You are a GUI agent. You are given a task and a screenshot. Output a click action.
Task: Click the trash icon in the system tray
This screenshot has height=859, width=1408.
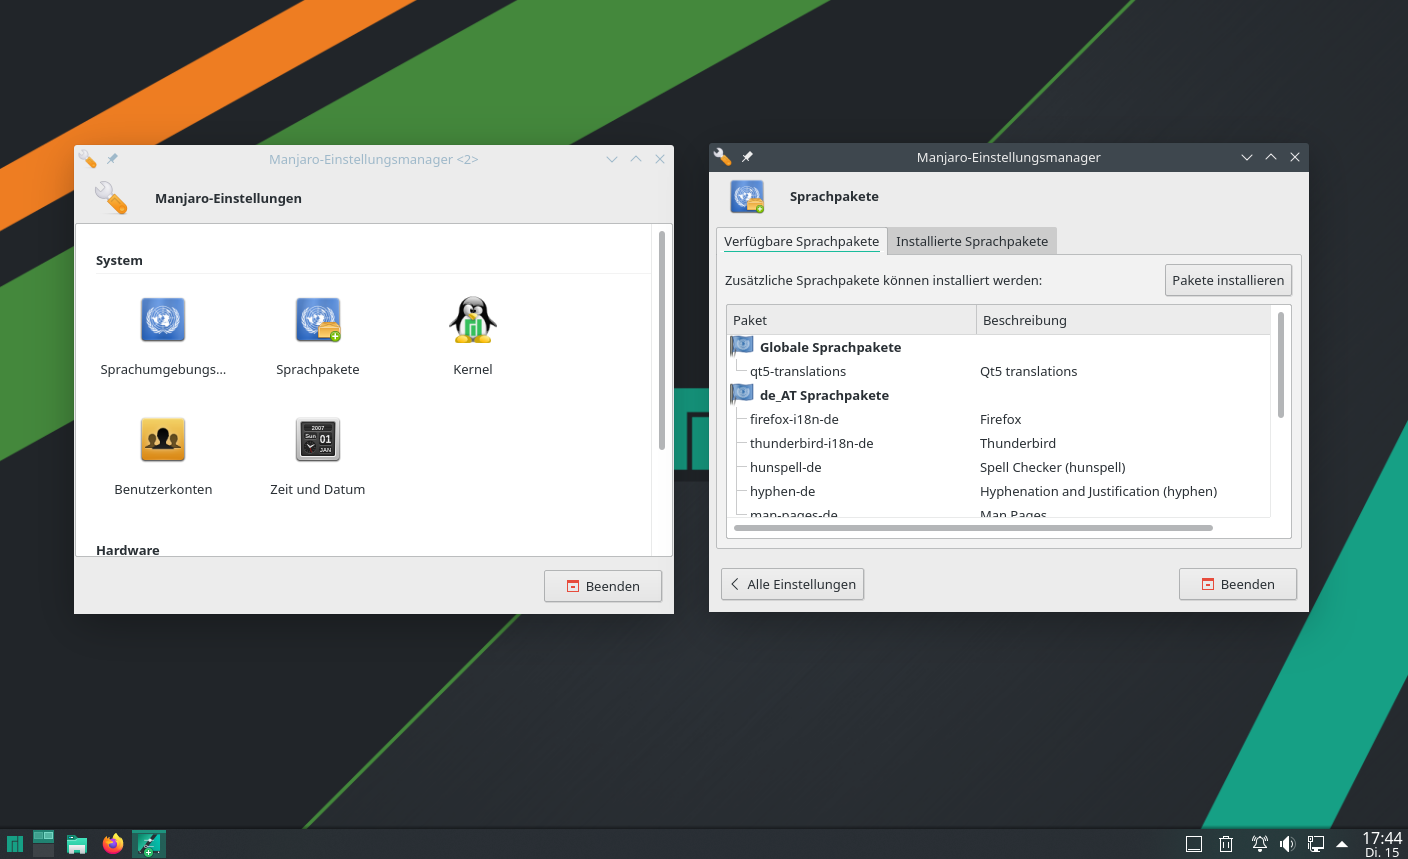(x=1225, y=843)
